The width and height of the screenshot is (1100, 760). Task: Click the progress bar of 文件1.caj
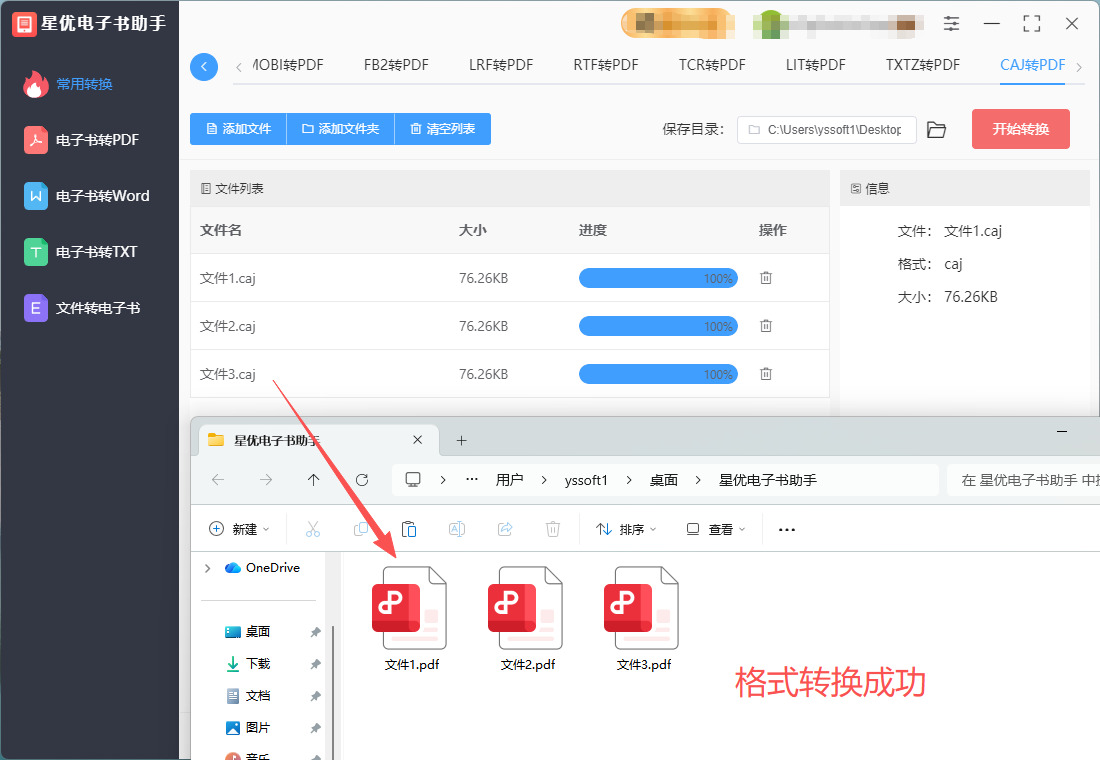658,279
